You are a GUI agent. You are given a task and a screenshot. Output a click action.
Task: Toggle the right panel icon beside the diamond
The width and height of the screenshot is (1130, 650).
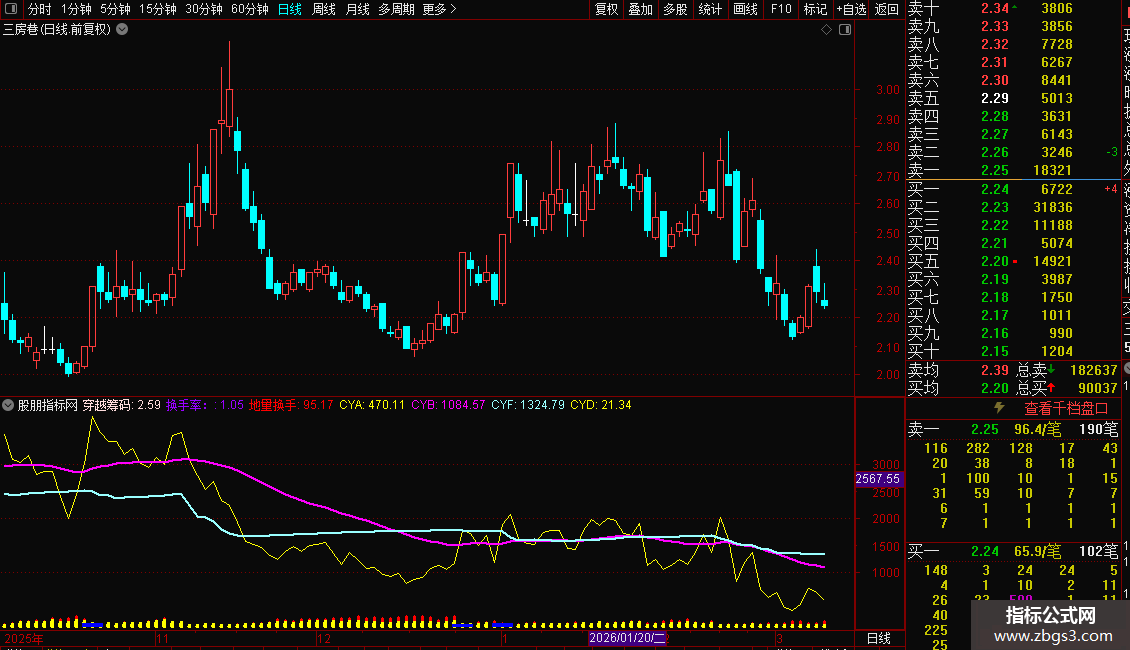coord(844,30)
